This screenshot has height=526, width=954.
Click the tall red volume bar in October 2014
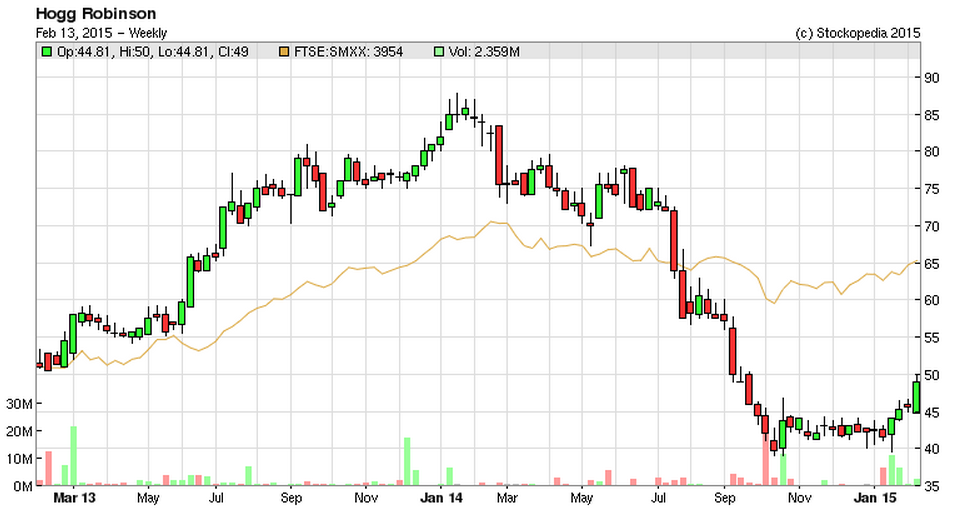coord(765,459)
